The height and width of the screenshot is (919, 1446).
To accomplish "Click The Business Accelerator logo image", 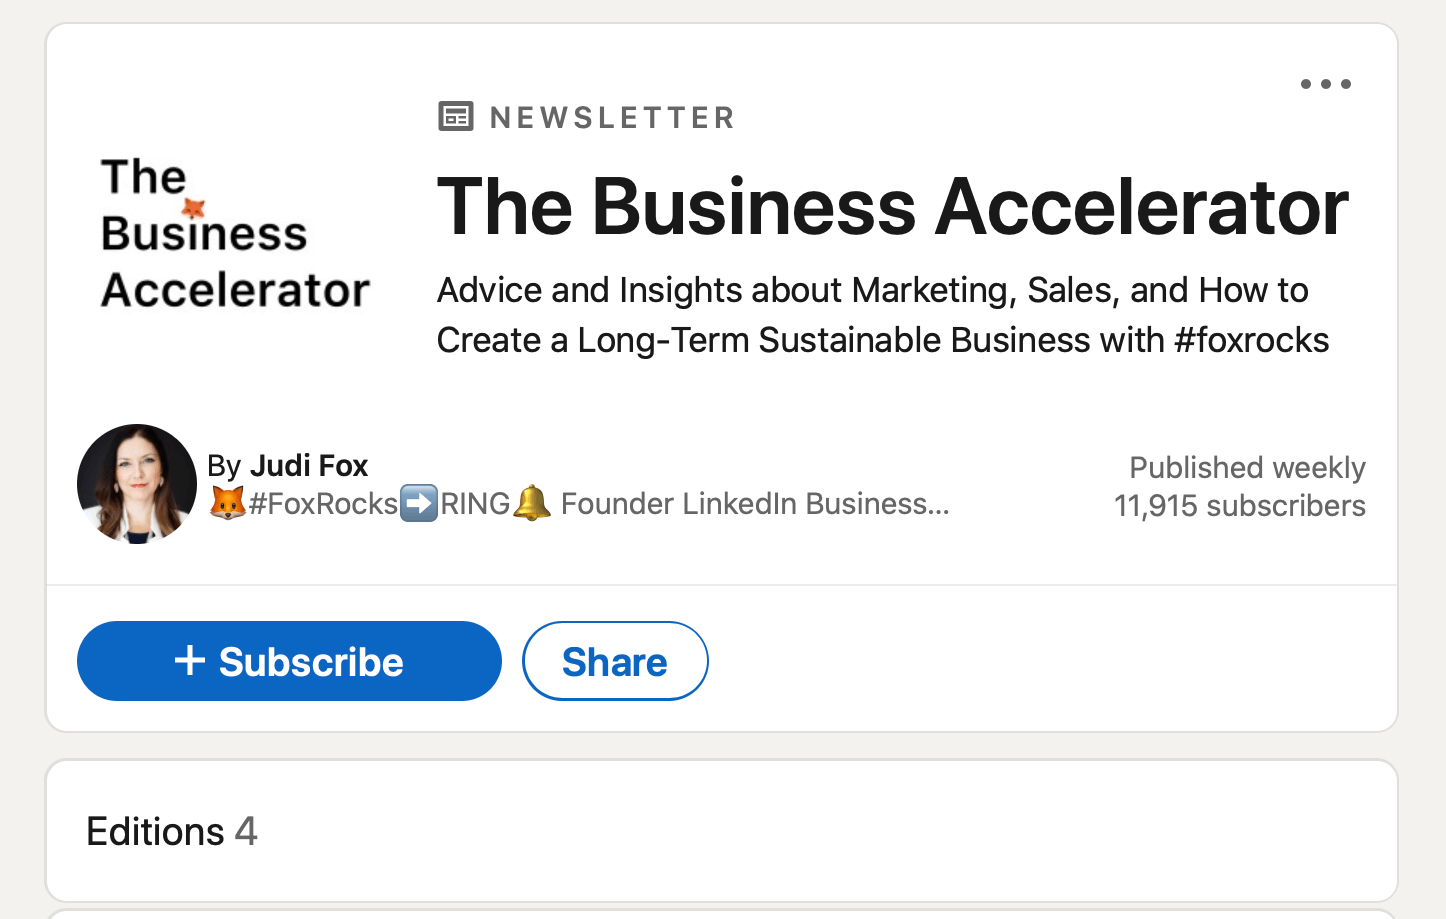I will coord(235,232).
